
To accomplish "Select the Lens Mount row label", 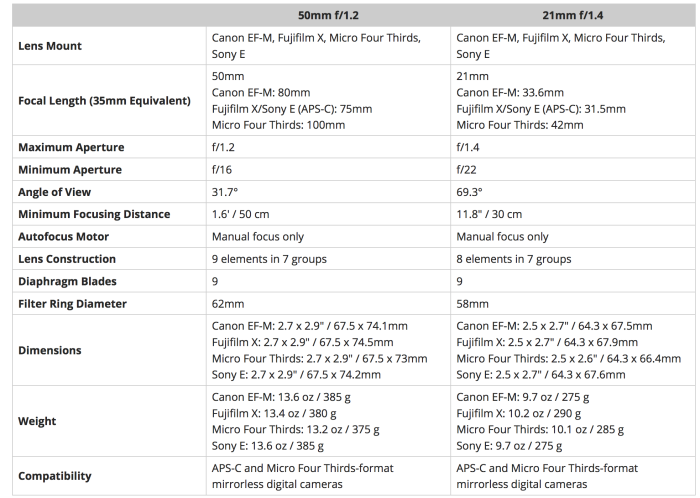I will point(50,46).
